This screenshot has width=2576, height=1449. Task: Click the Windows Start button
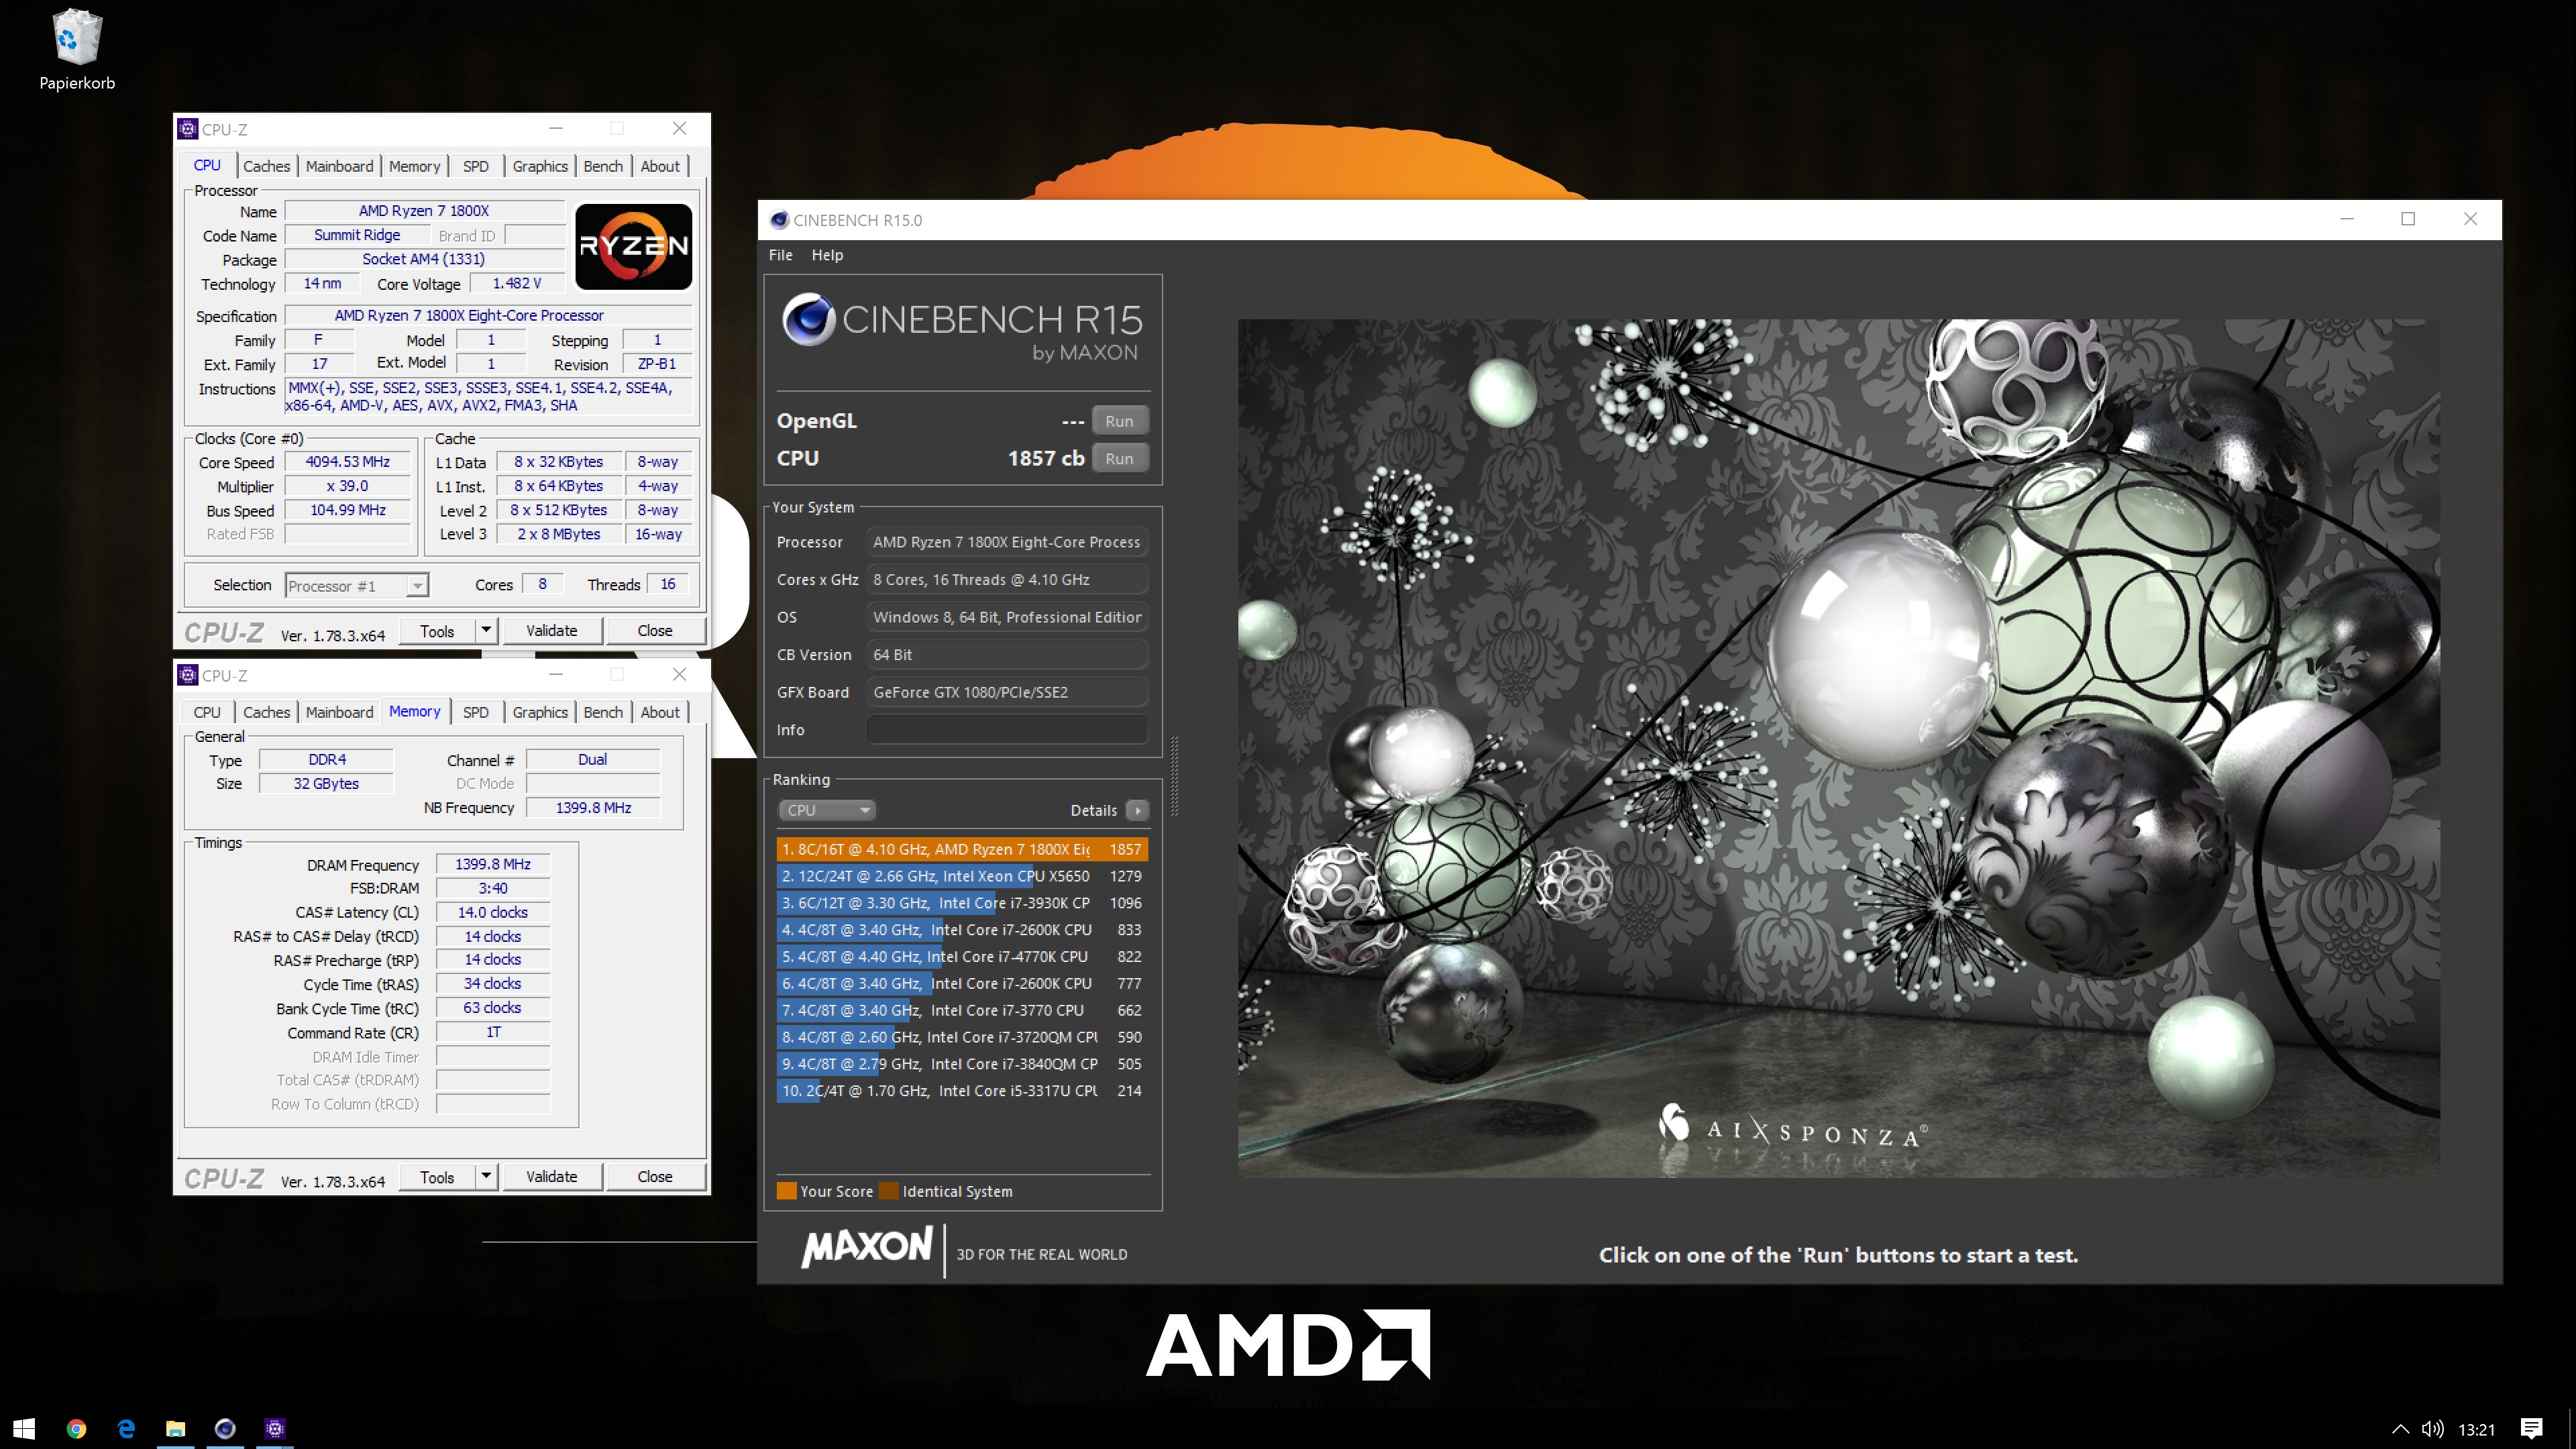pyautogui.click(x=24, y=1428)
